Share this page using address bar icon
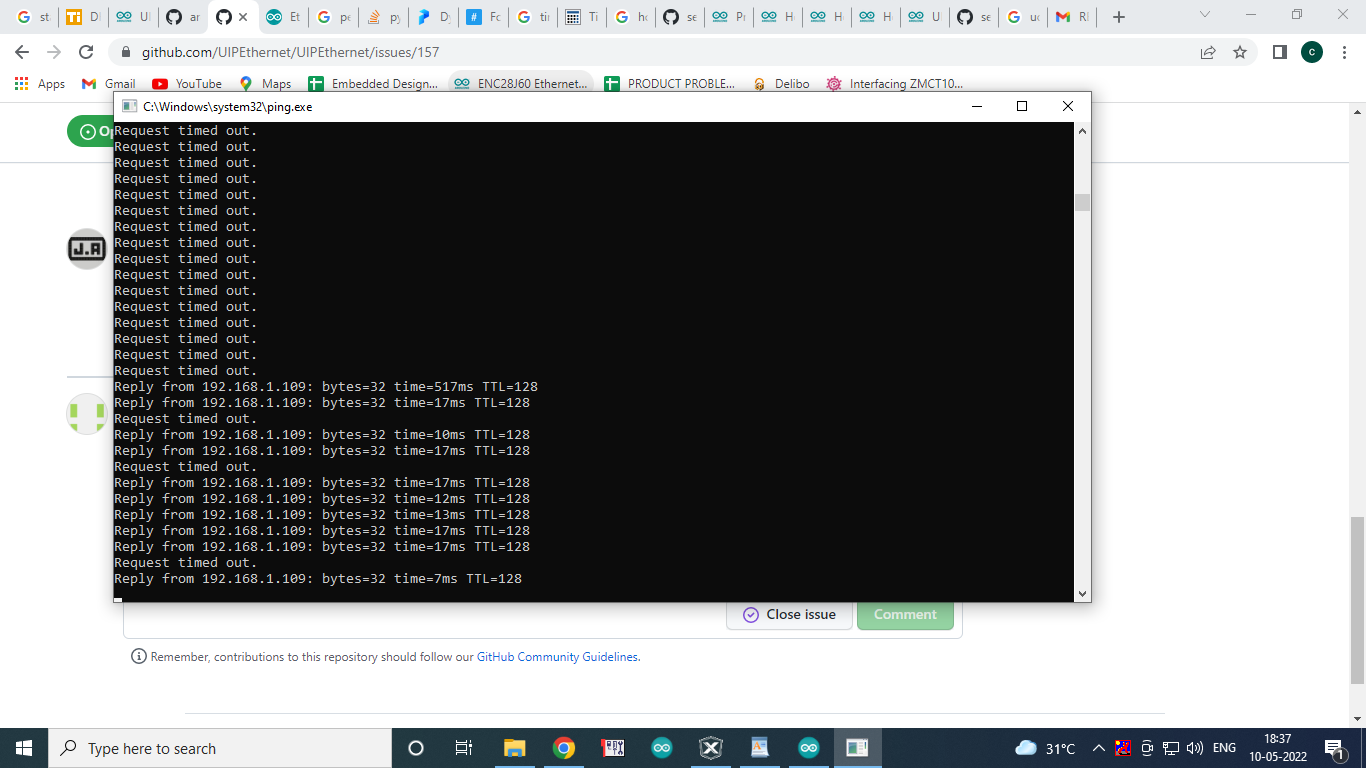The height and width of the screenshot is (768, 1366). point(1208,52)
